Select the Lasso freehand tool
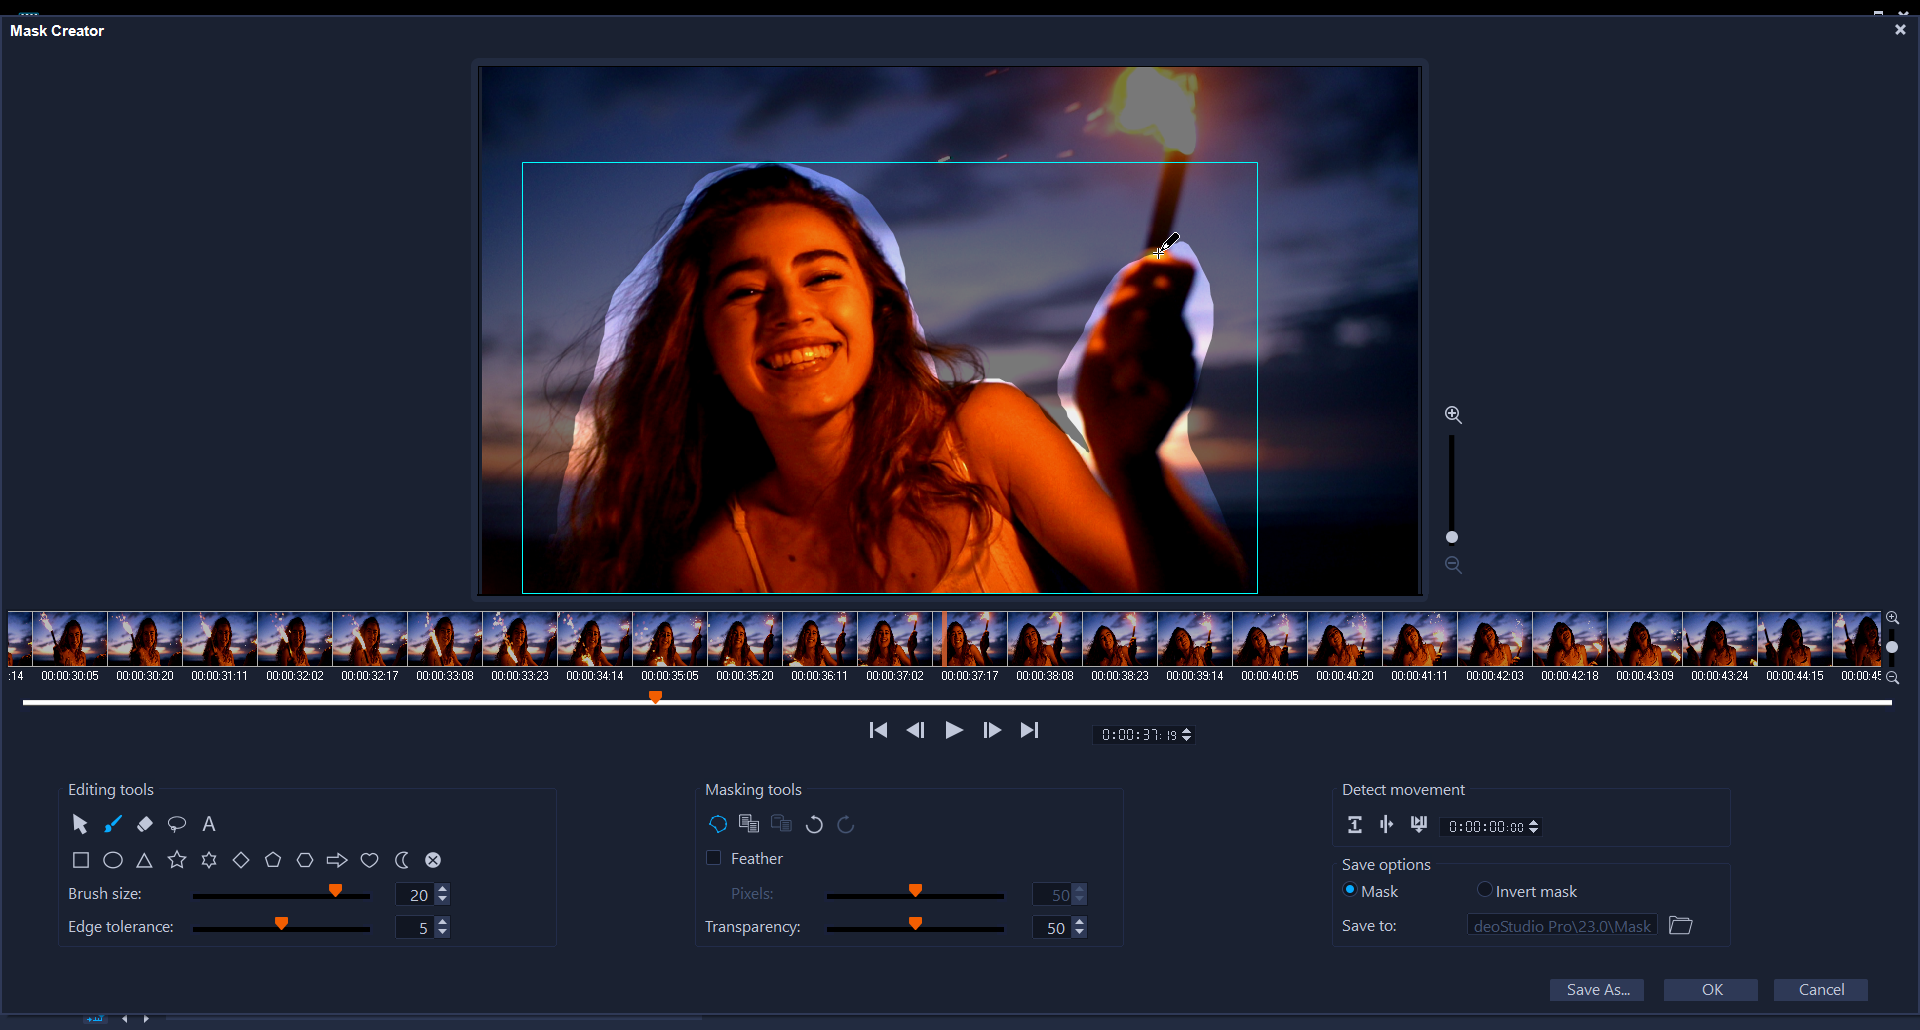1920x1030 pixels. pyautogui.click(x=177, y=824)
